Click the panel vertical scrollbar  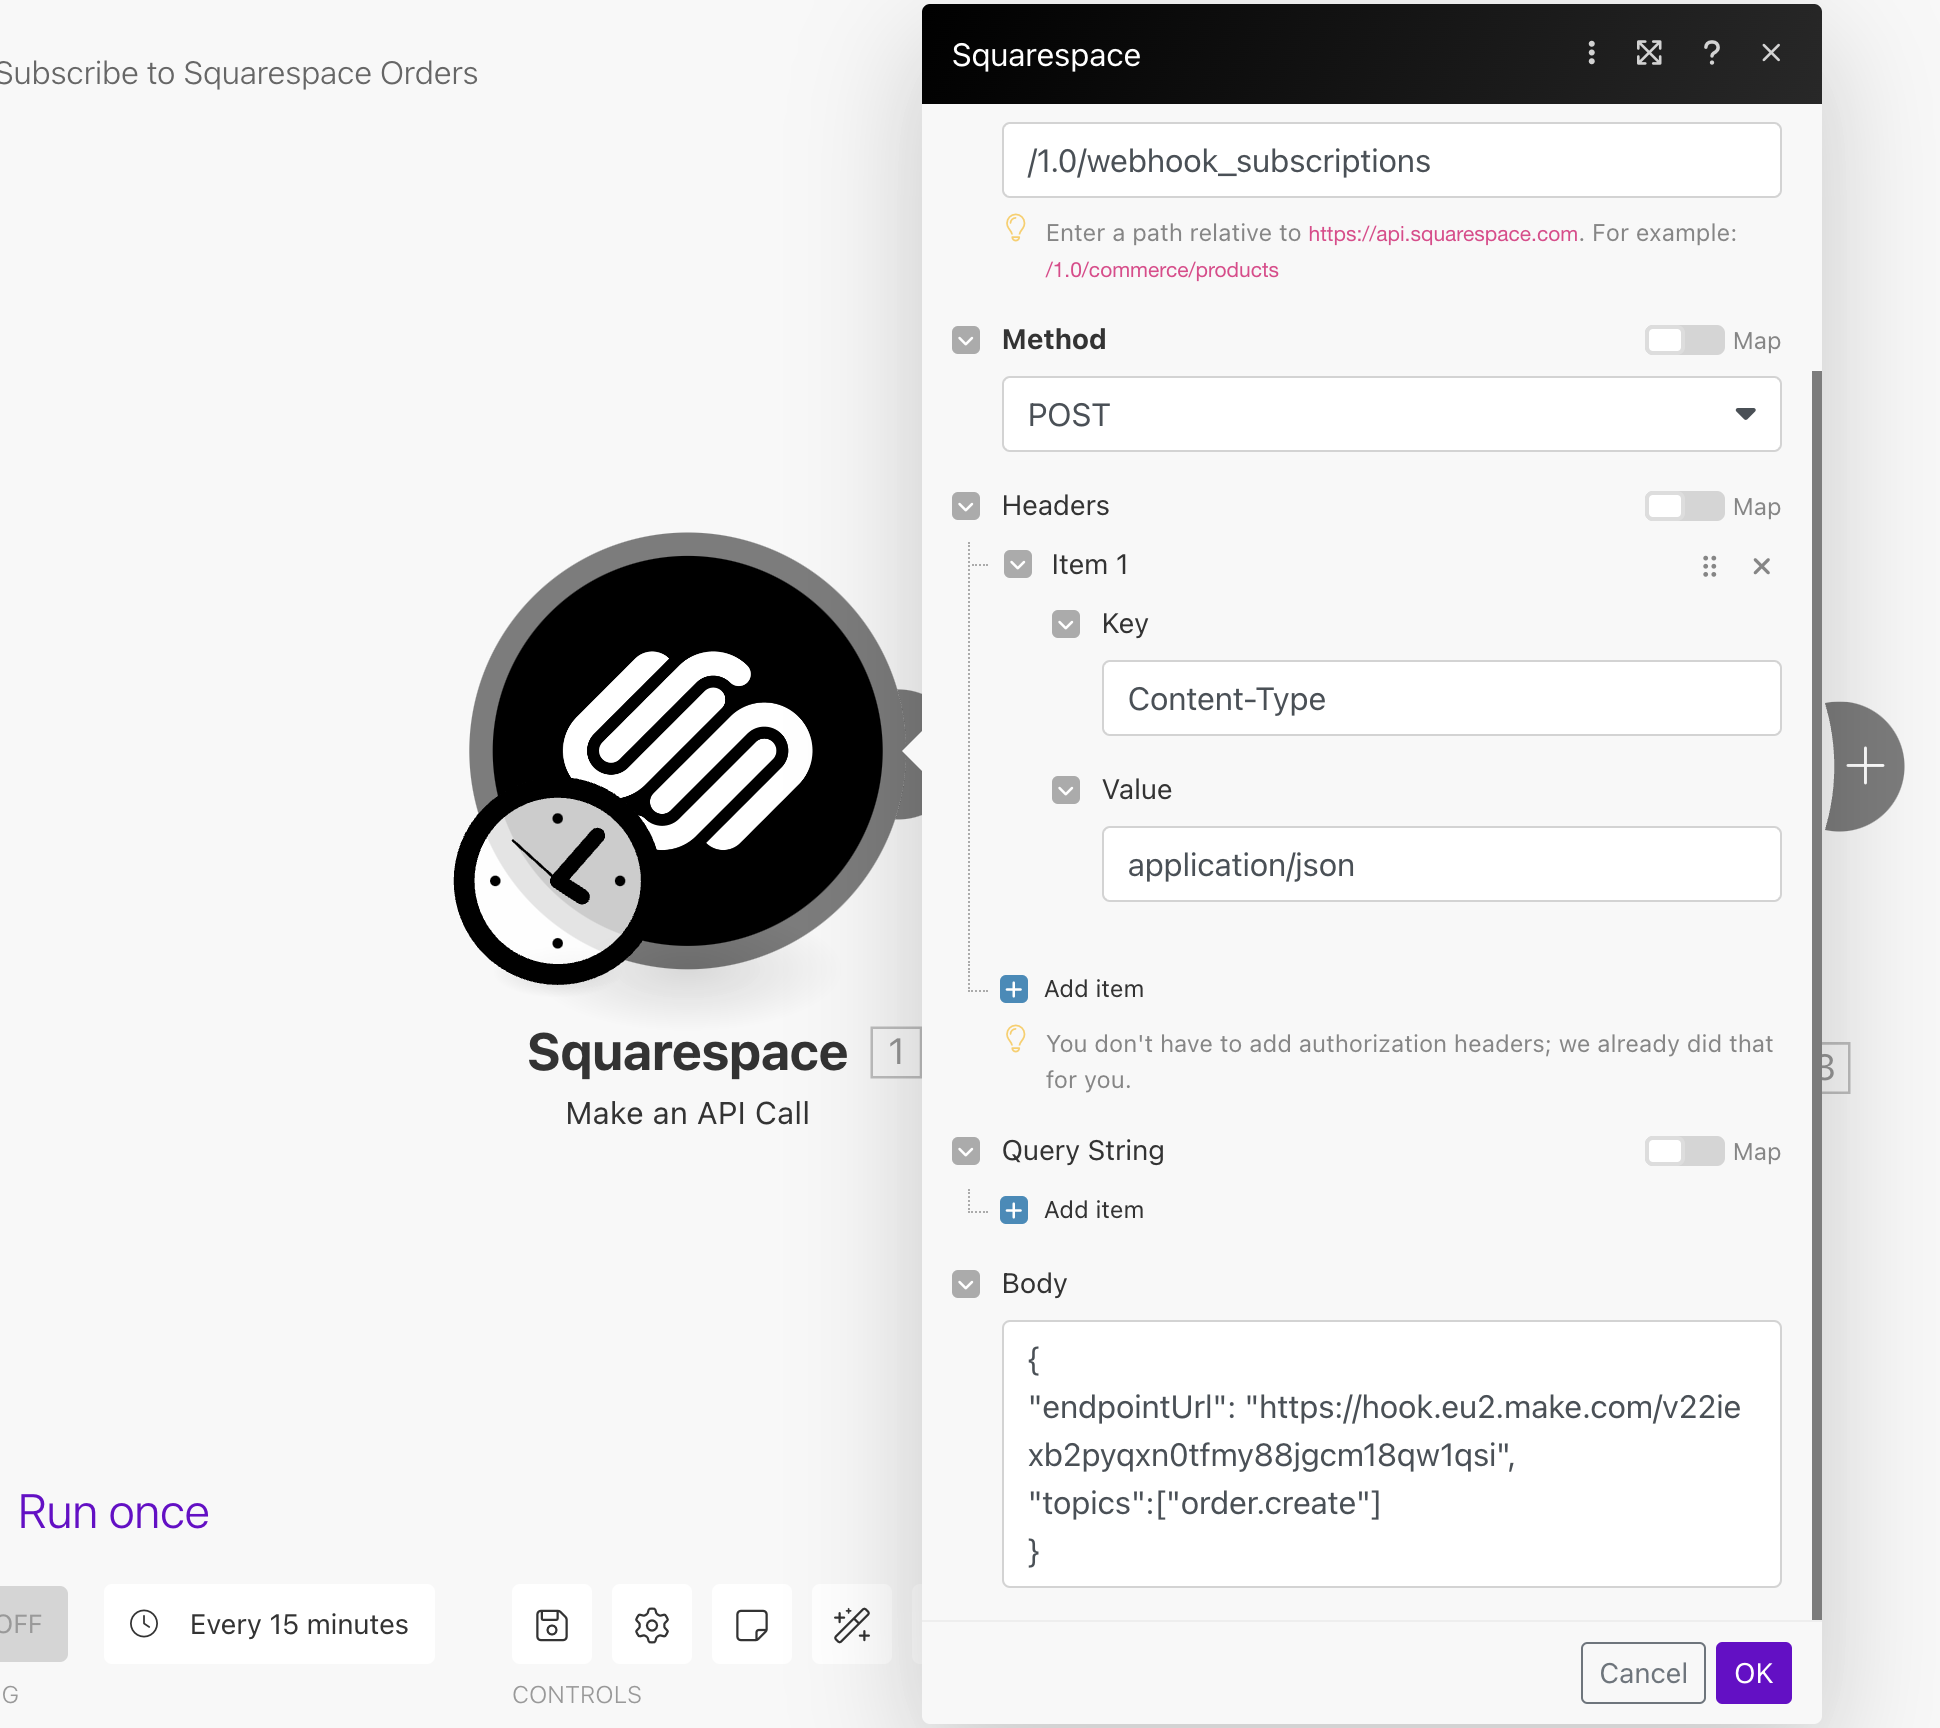[x=1816, y=995]
